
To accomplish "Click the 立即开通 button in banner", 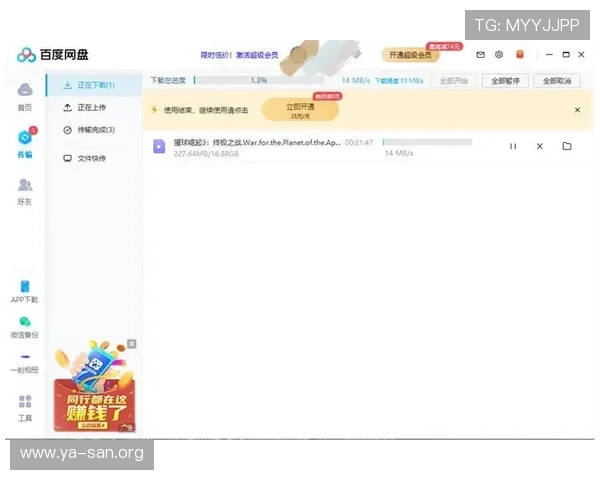I will tap(300, 110).
